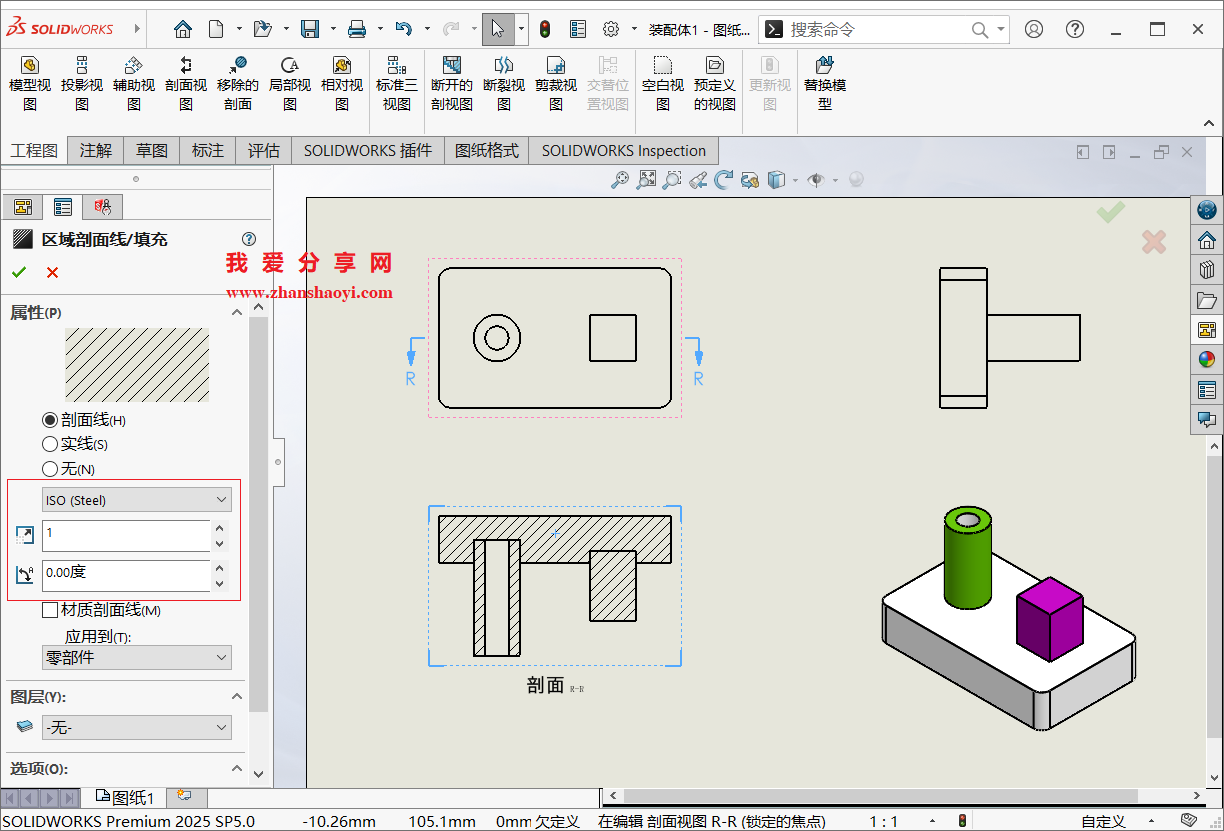Screen dimensions: 1224x831
Task: Click the Relative View (相对视图) tool
Action: [342, 83]
